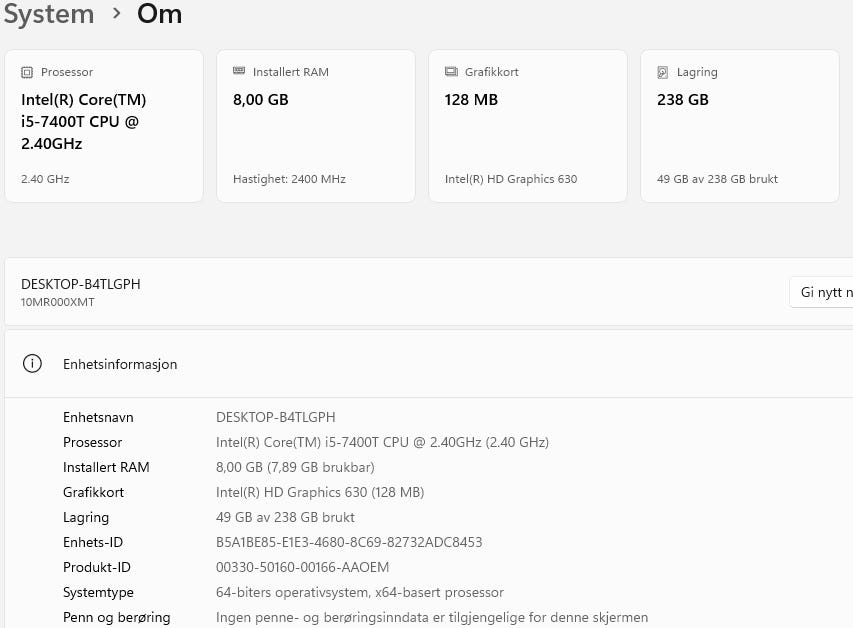Image resolution: width=853 pixels, height=628 pixels.
Task: Click the Systemtype label
Action: coord(98,593)
